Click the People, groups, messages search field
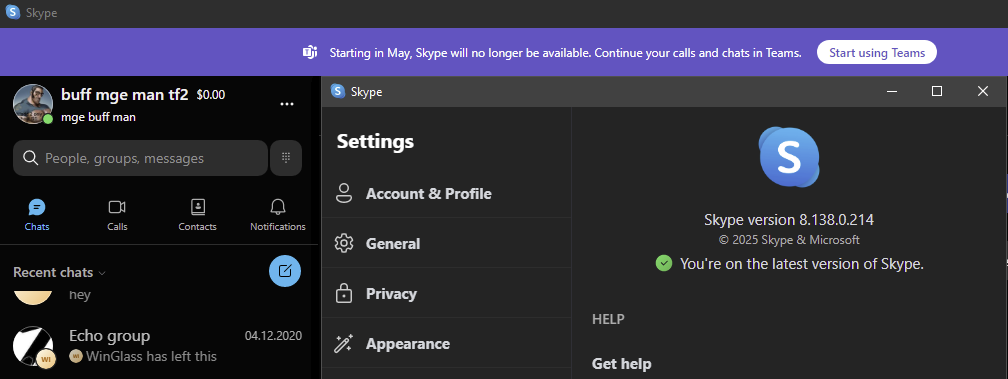The image size is (1008, 379). [x=140, y=158]
